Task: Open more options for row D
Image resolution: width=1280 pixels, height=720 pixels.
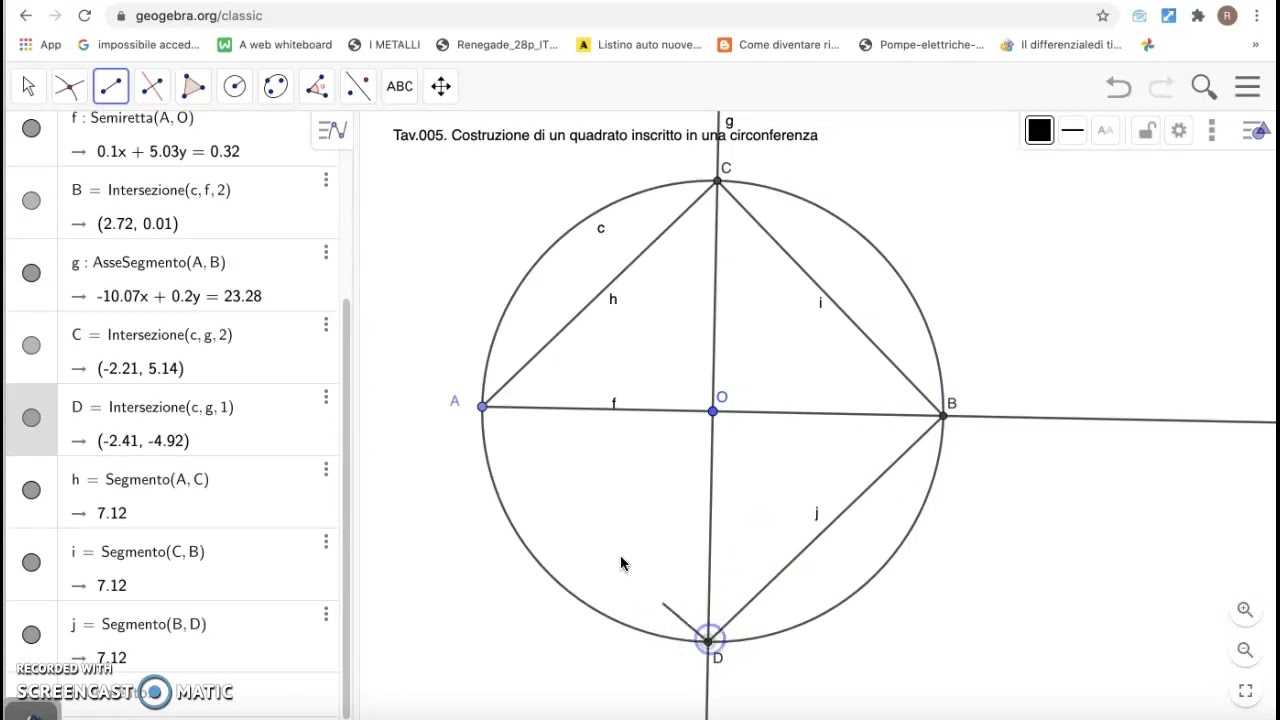Action: coord(325,397)
